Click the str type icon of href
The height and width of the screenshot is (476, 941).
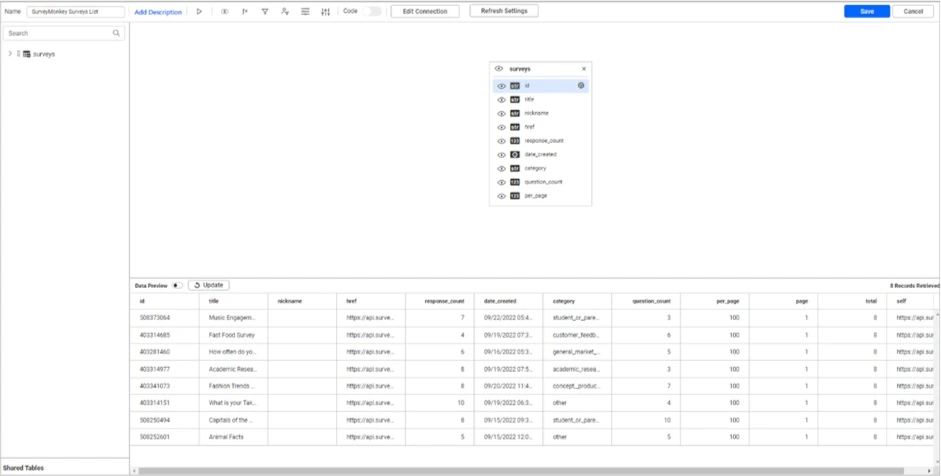(515, 127)
